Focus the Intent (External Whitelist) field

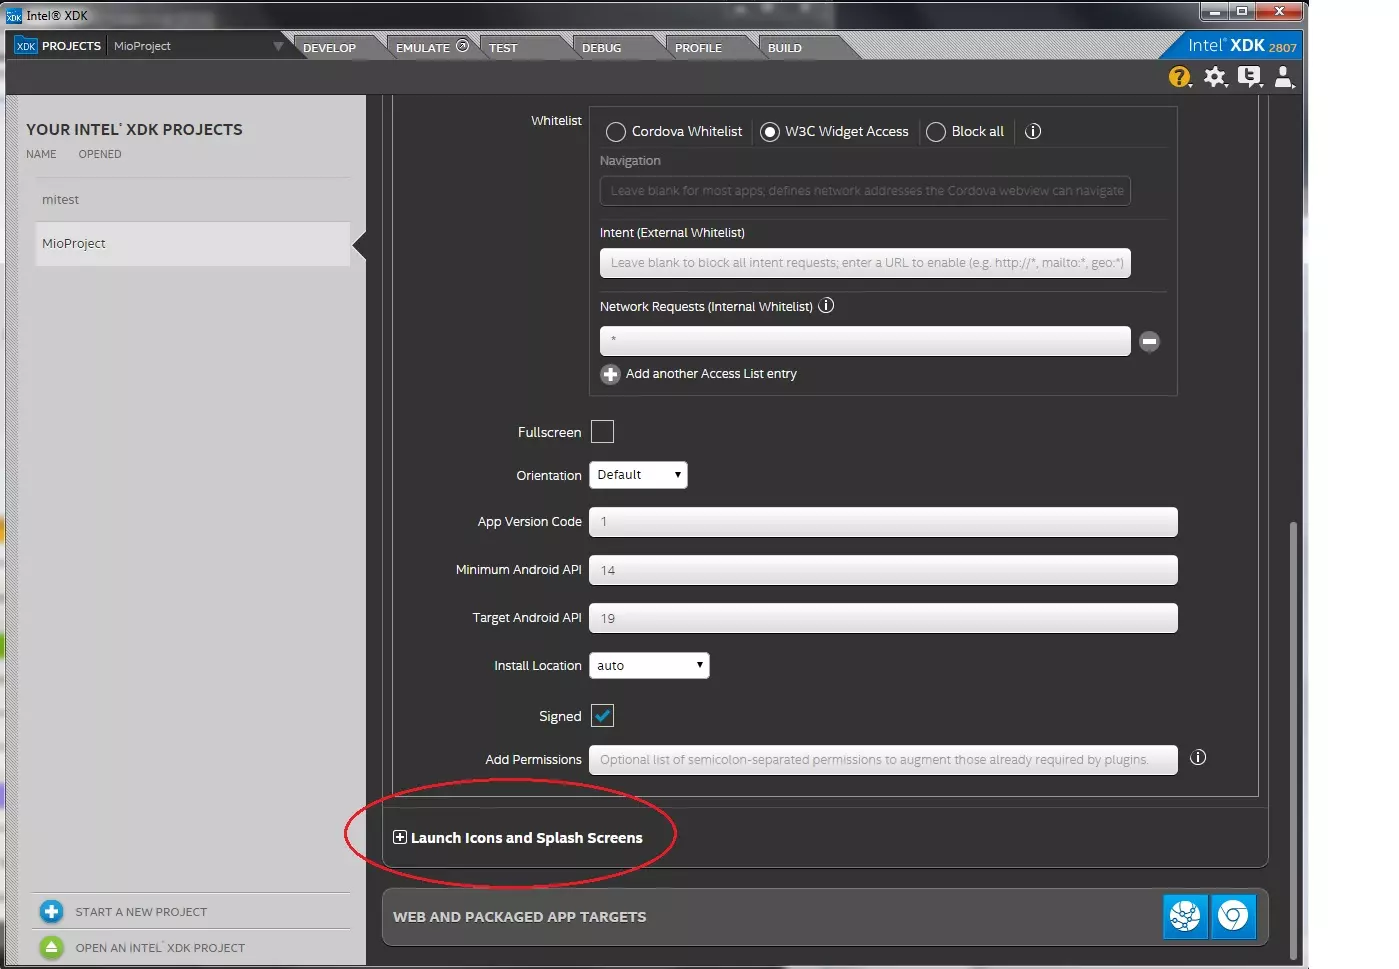[x=865, y=263]
